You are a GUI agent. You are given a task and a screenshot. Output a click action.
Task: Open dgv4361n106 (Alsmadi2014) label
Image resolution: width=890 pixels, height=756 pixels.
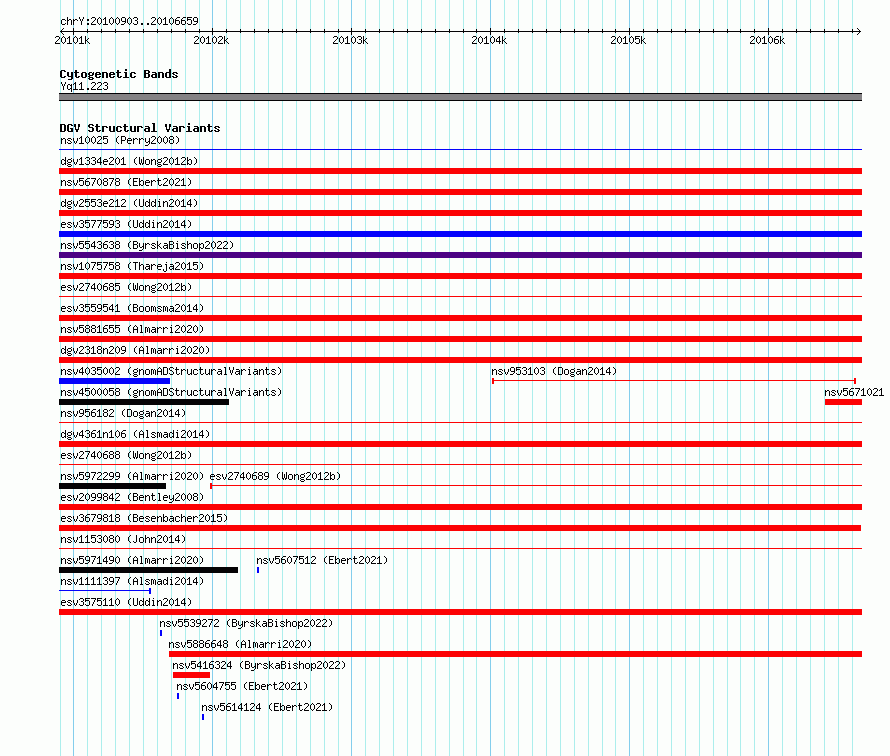pyautogui.click(x=135, y=434)
